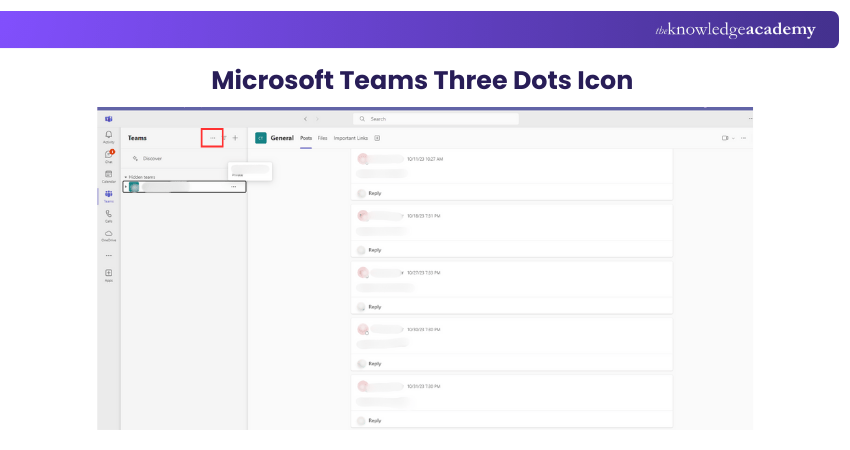Add a tab with the plus box icon
Viewport: 850px width, 450px height.
click(377, 138)
